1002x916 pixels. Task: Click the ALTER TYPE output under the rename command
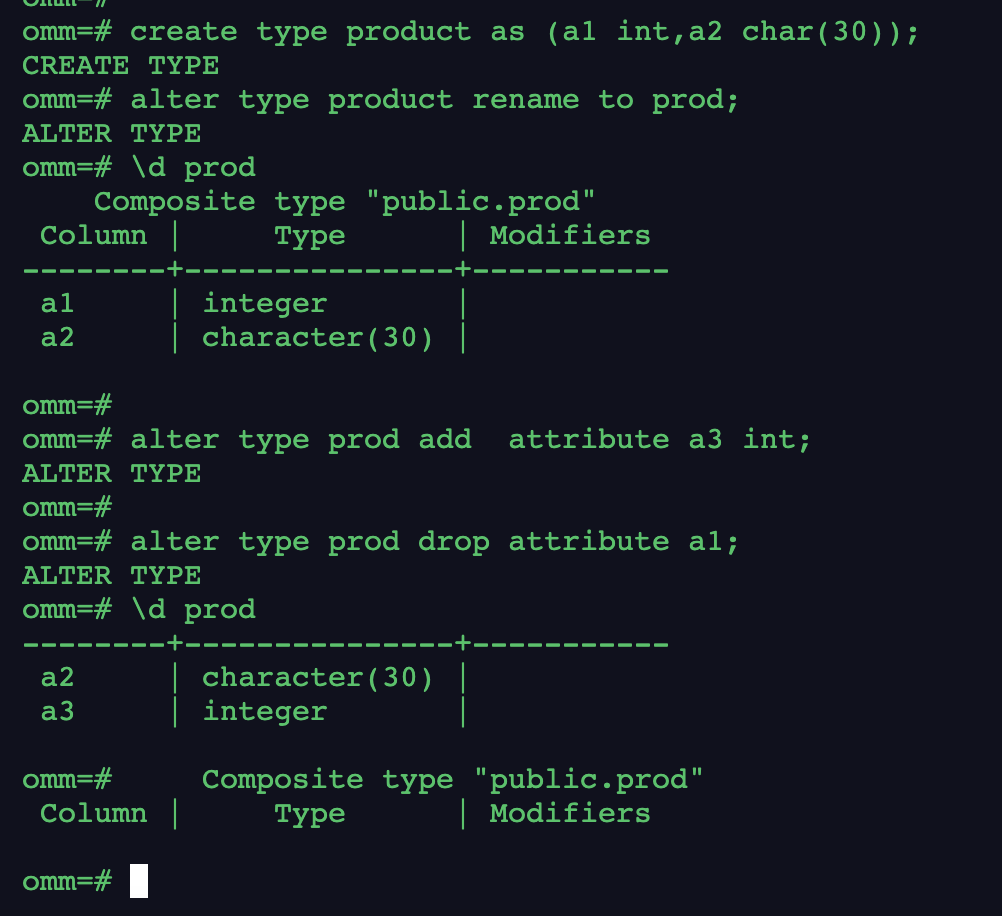pos(111,134)
